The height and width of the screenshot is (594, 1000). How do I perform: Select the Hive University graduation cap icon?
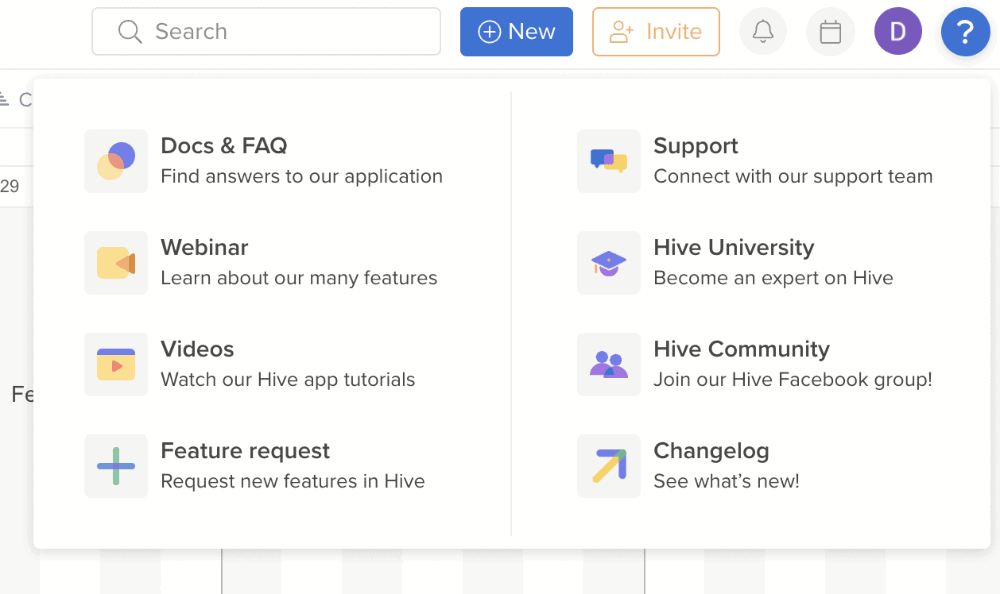click(x=608, y=263)
